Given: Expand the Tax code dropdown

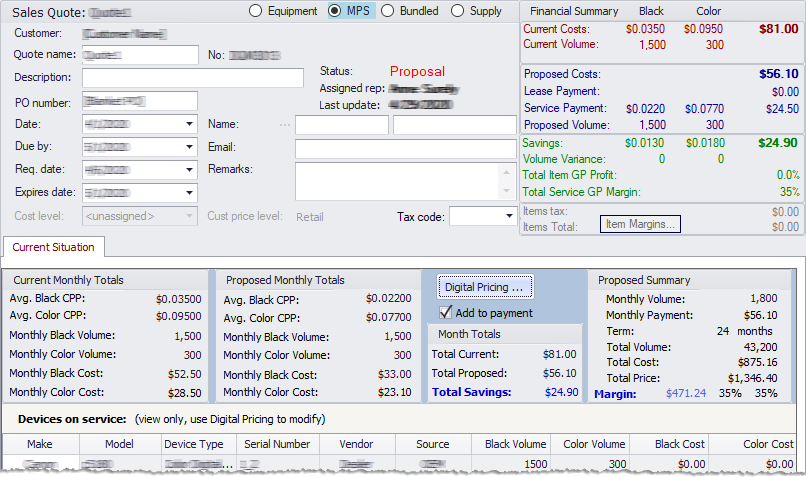Looking at the screenshot, I should [509, 216].
